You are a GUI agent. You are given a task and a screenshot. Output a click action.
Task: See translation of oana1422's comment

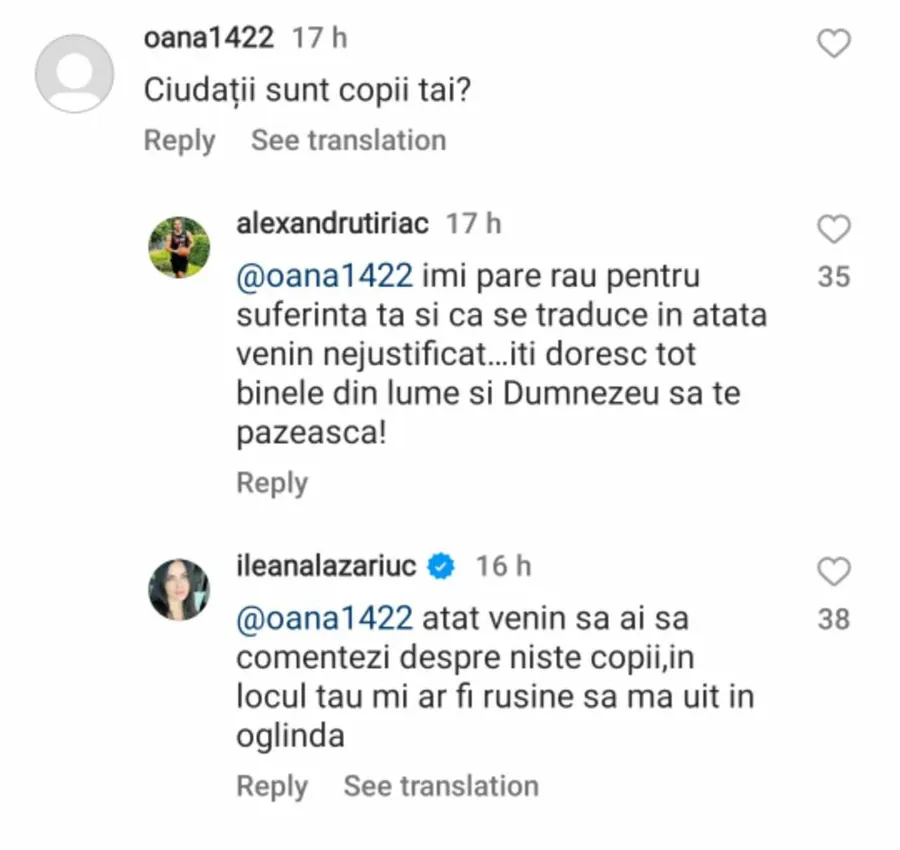tap(348, 140)
